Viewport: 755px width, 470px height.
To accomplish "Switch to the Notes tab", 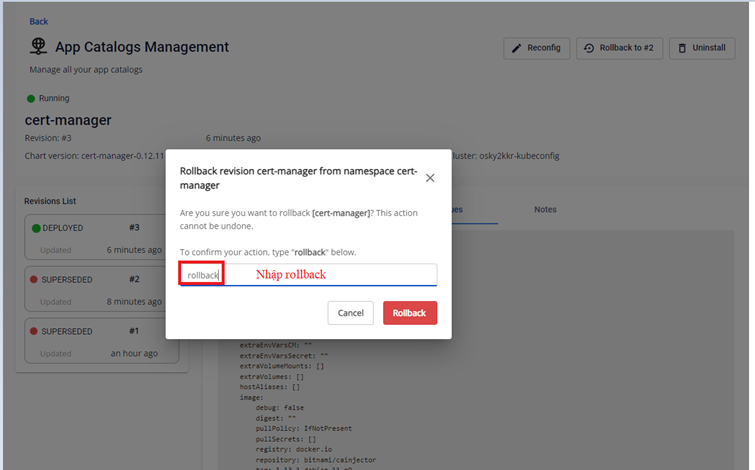I will coord(545,210).
